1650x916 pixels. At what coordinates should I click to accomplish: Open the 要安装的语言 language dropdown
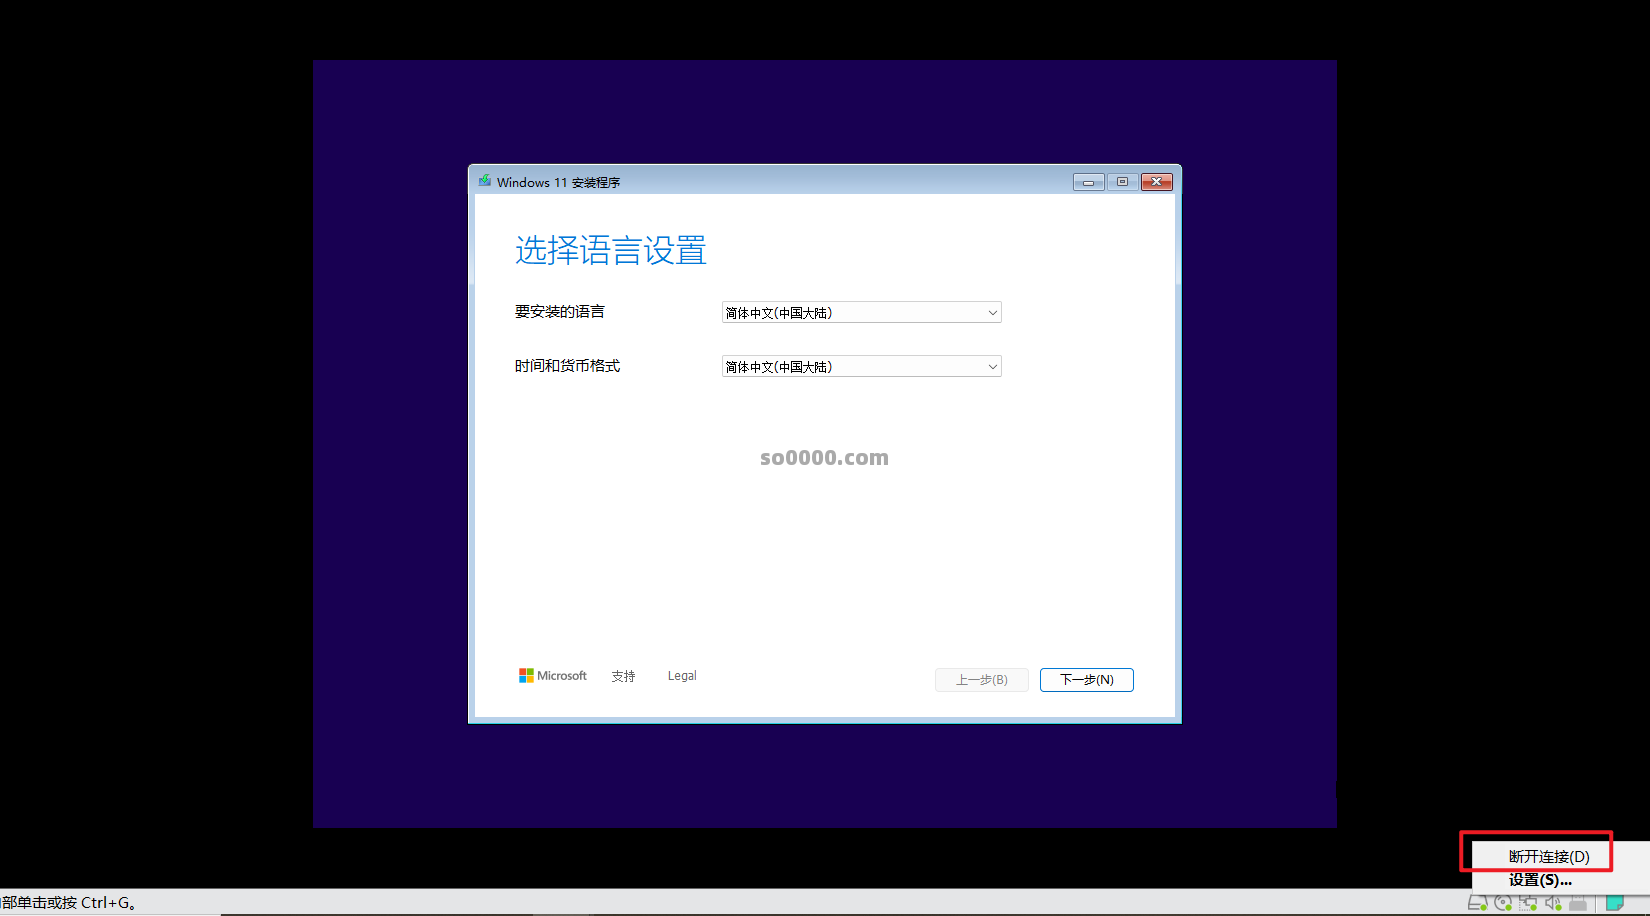point(860,312)
